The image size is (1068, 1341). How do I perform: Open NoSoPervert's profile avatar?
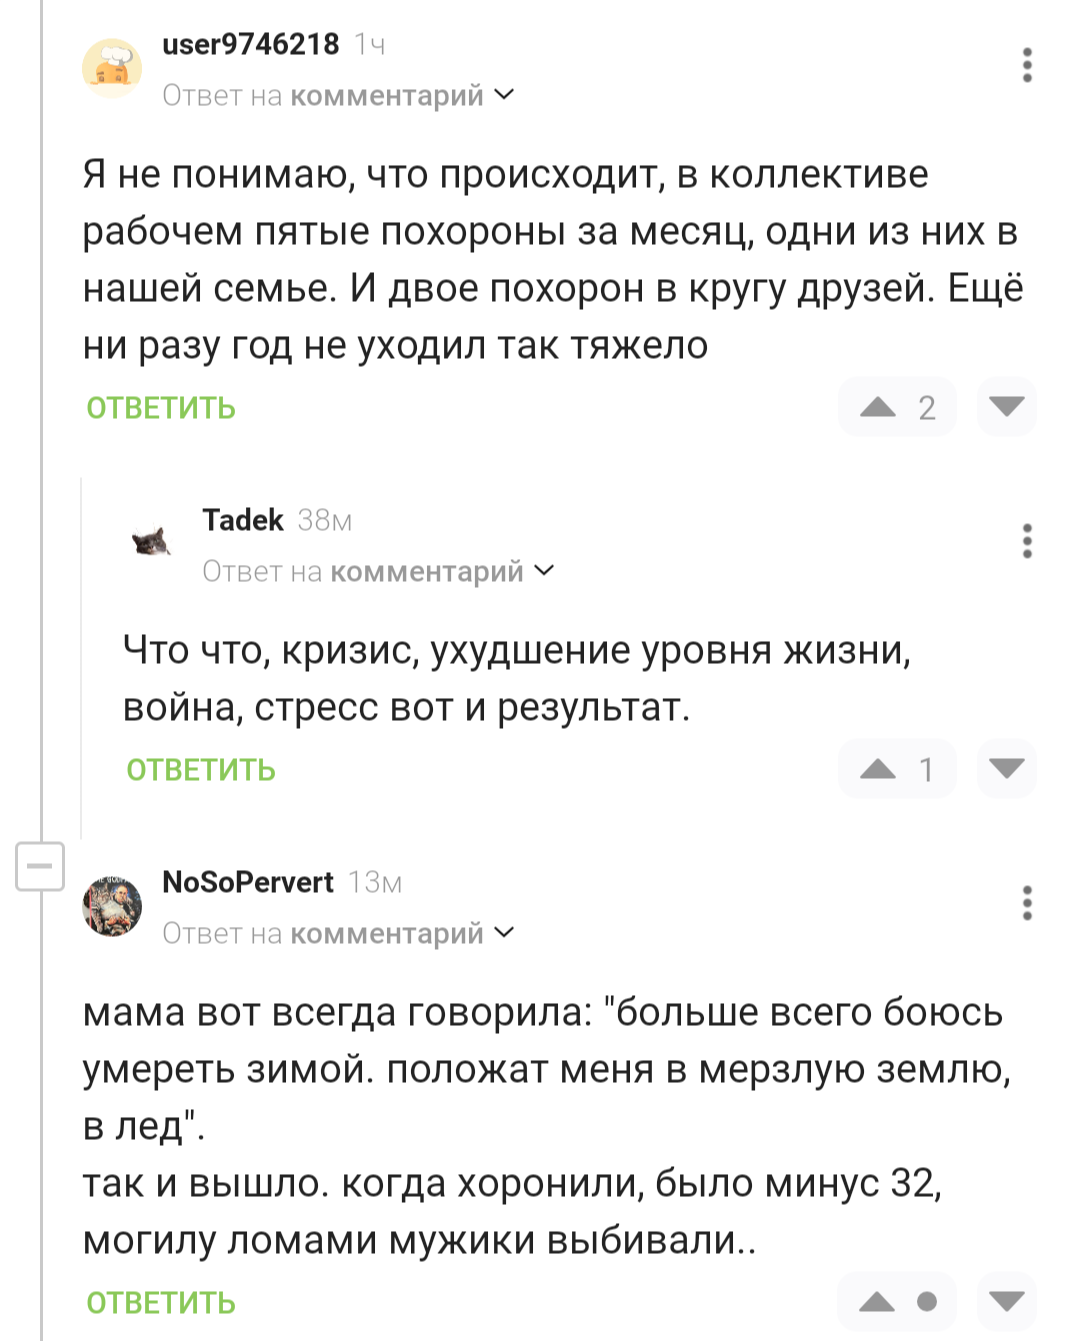[x=112, y=906]
